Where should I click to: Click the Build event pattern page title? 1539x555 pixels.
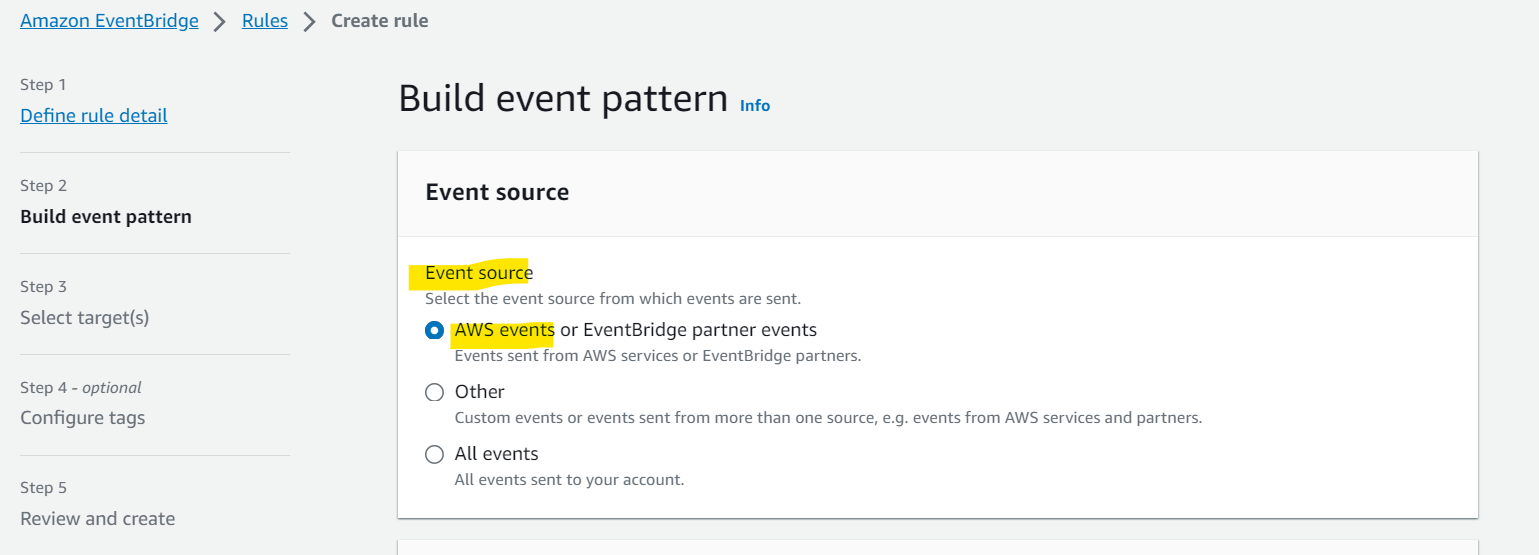563,99
